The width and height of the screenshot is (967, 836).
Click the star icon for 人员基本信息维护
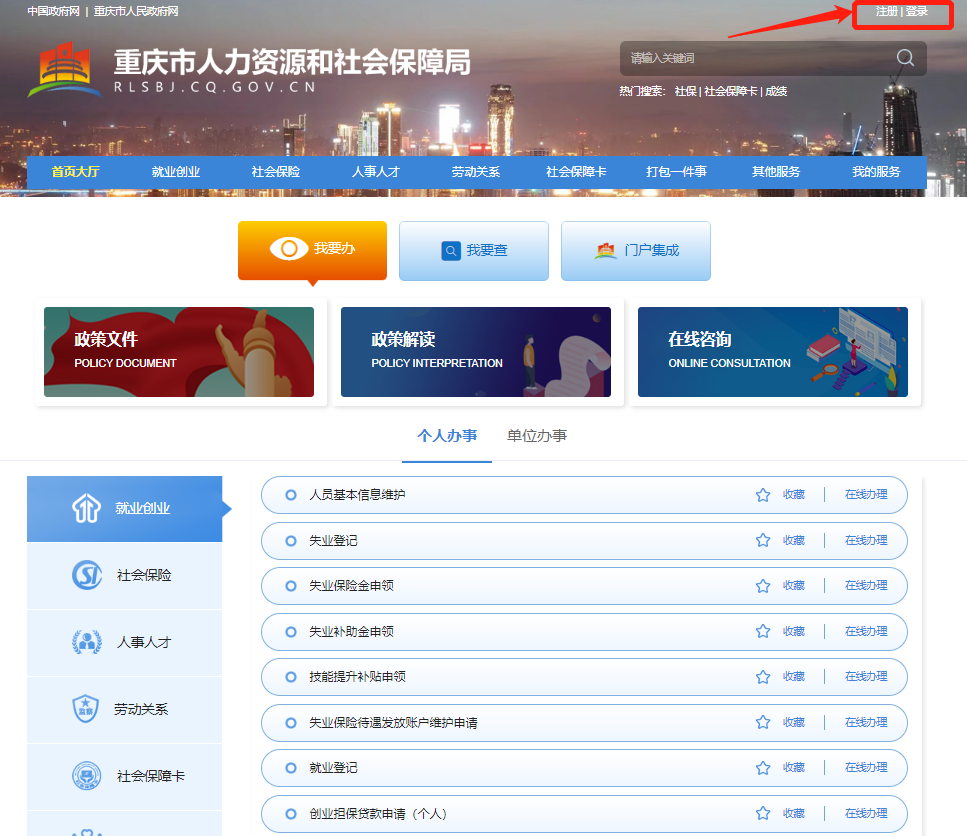[763, 494]
